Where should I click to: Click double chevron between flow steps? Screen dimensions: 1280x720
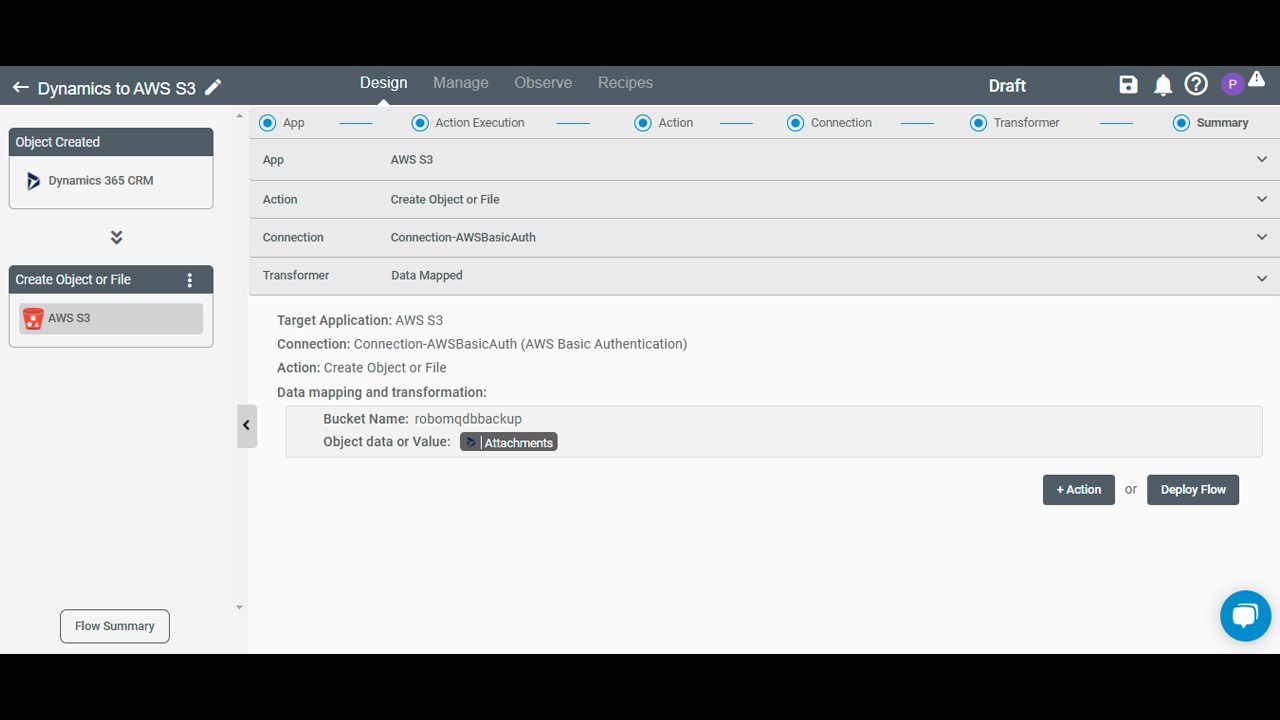[116, 238]
